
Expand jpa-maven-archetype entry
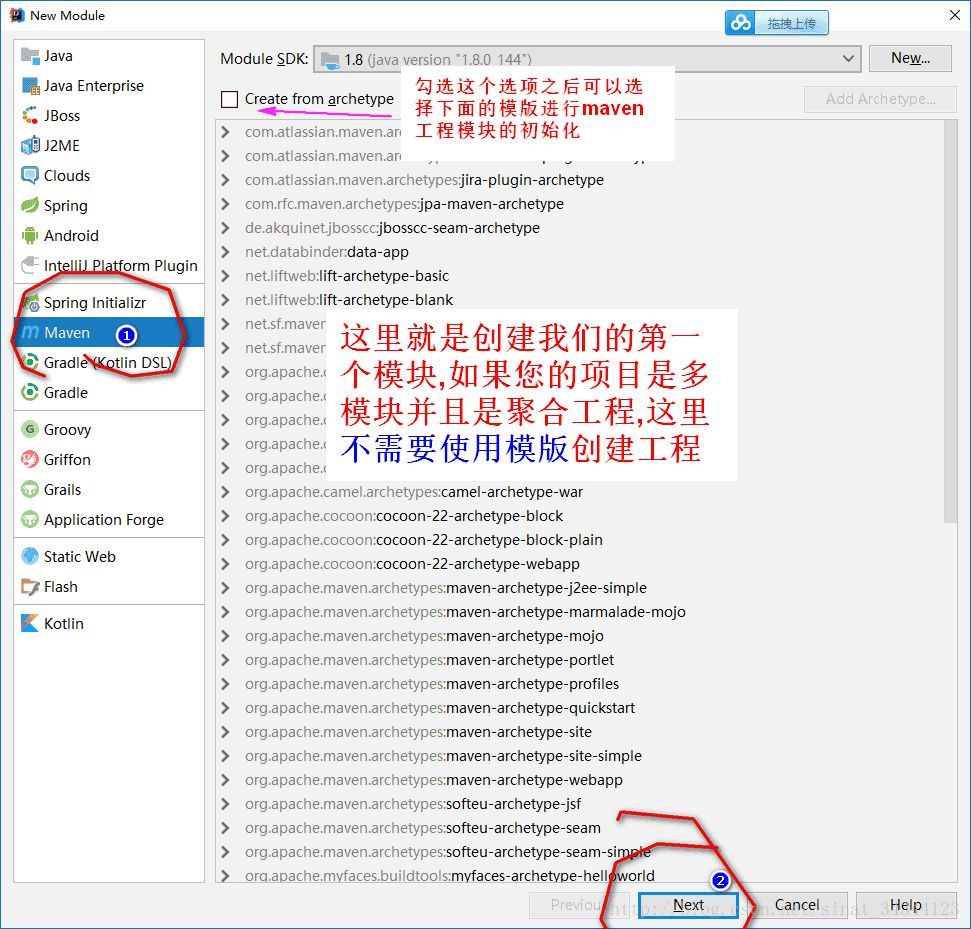[x=225, y=204]
